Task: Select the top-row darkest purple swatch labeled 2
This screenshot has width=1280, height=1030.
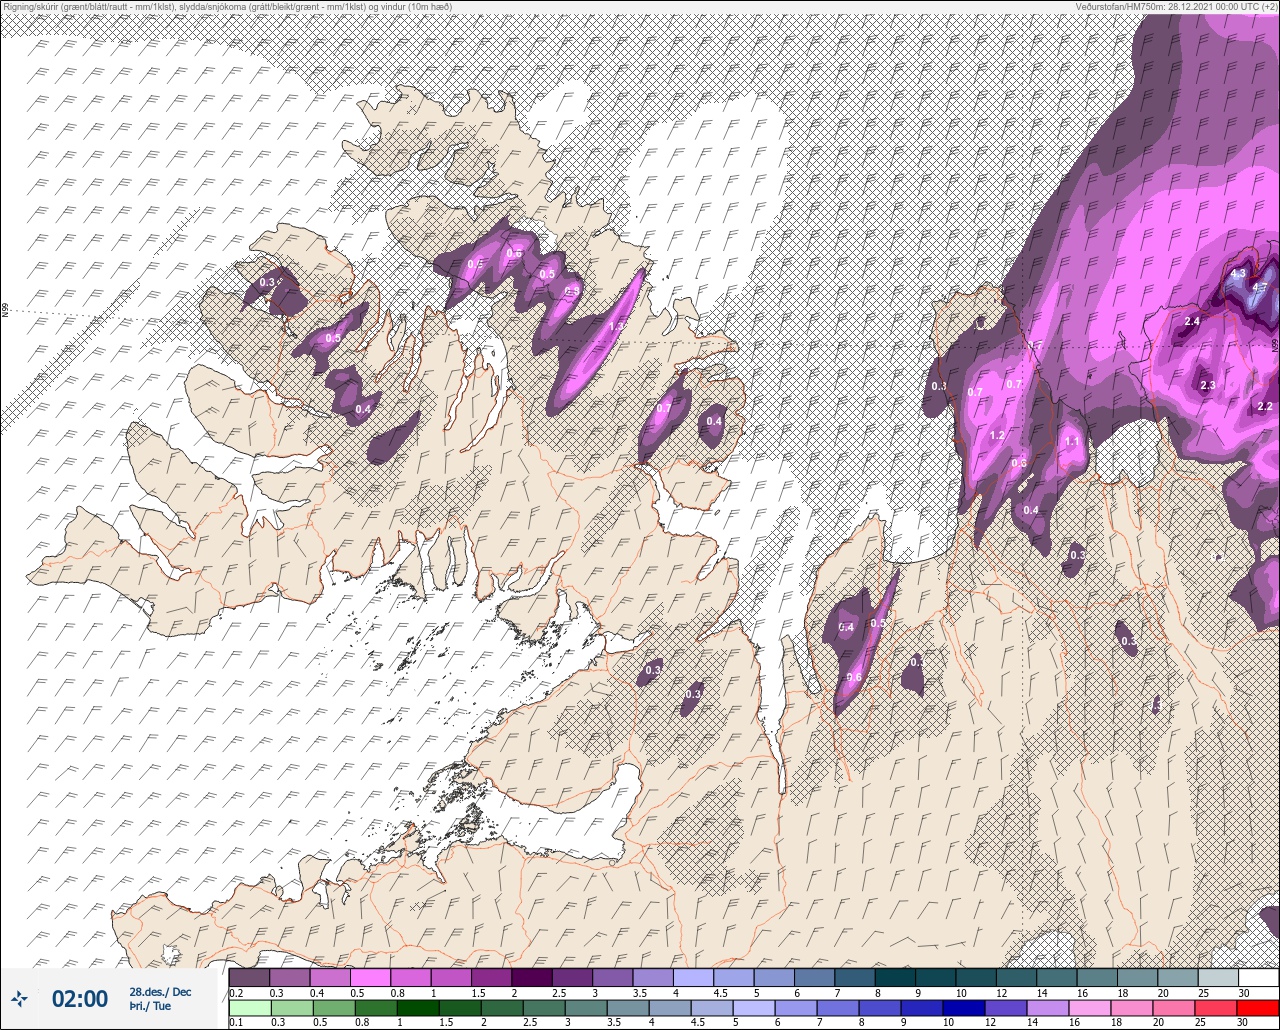Action: click(x=532, y=977)
